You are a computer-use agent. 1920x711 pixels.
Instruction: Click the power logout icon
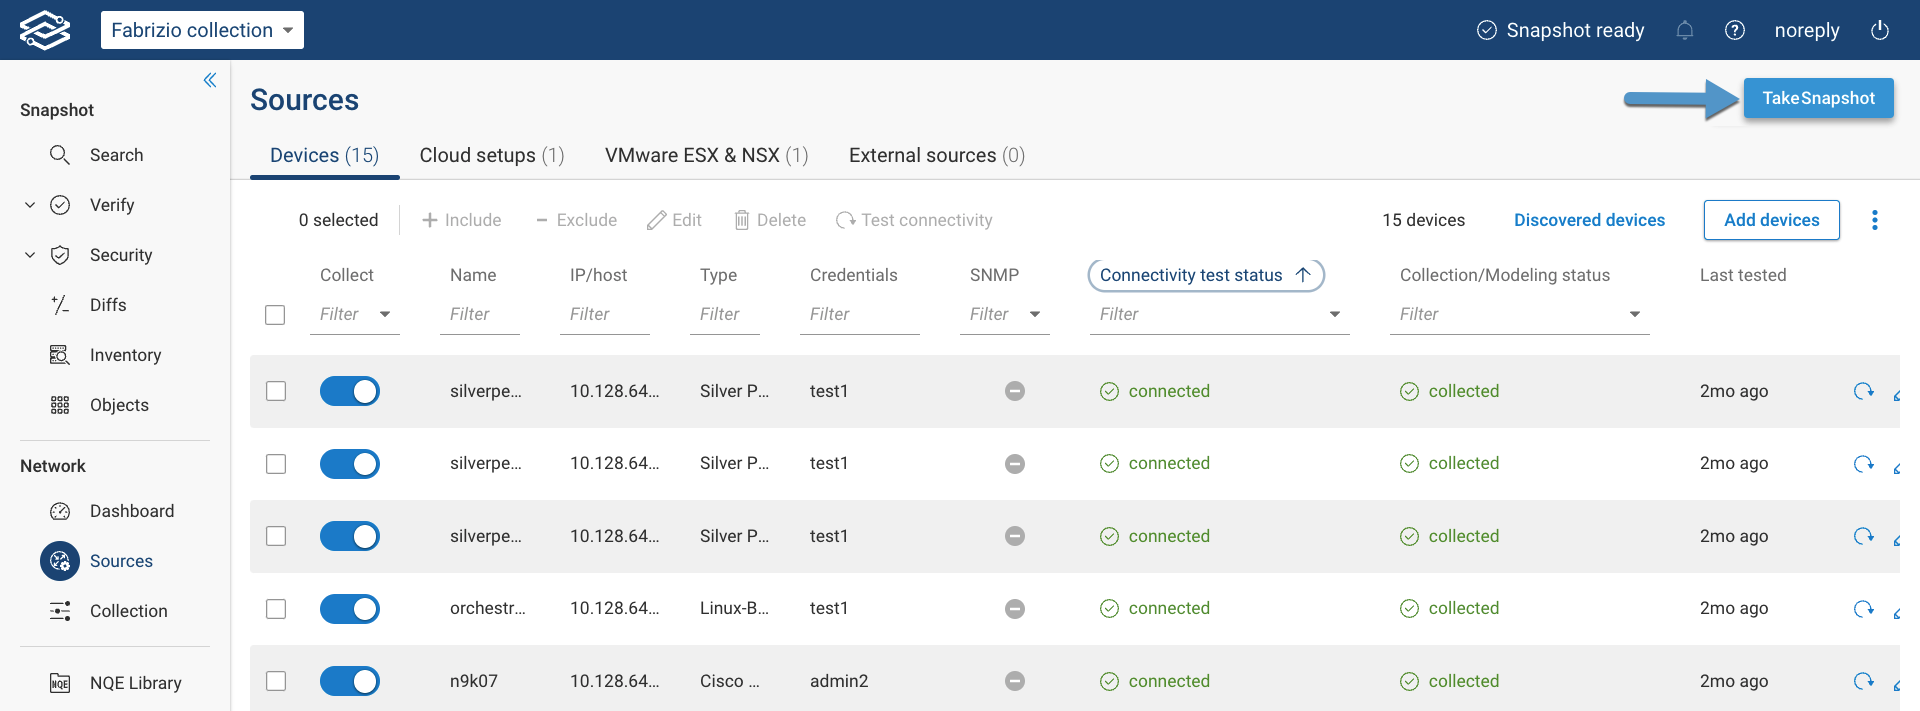(x=1880, y=30)
